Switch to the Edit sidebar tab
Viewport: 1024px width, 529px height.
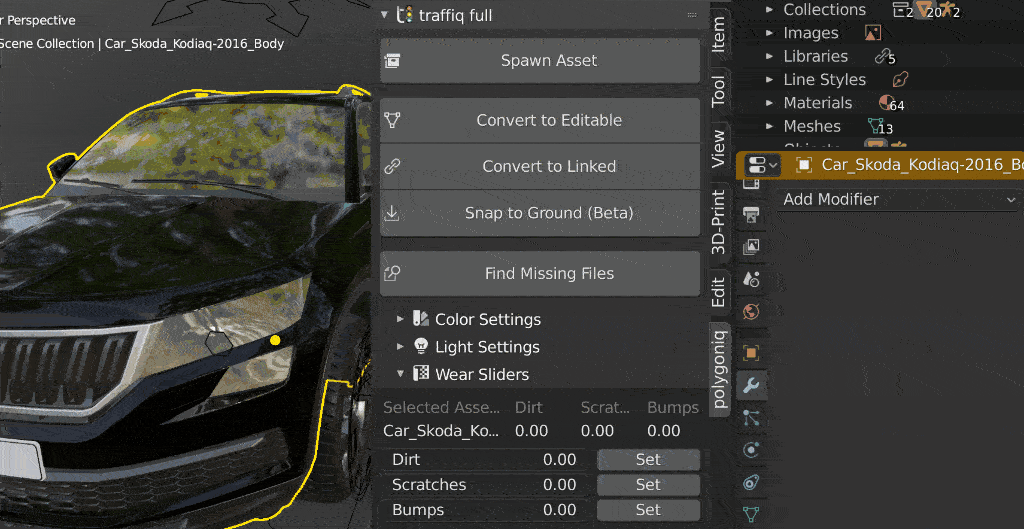click(718, 292)
